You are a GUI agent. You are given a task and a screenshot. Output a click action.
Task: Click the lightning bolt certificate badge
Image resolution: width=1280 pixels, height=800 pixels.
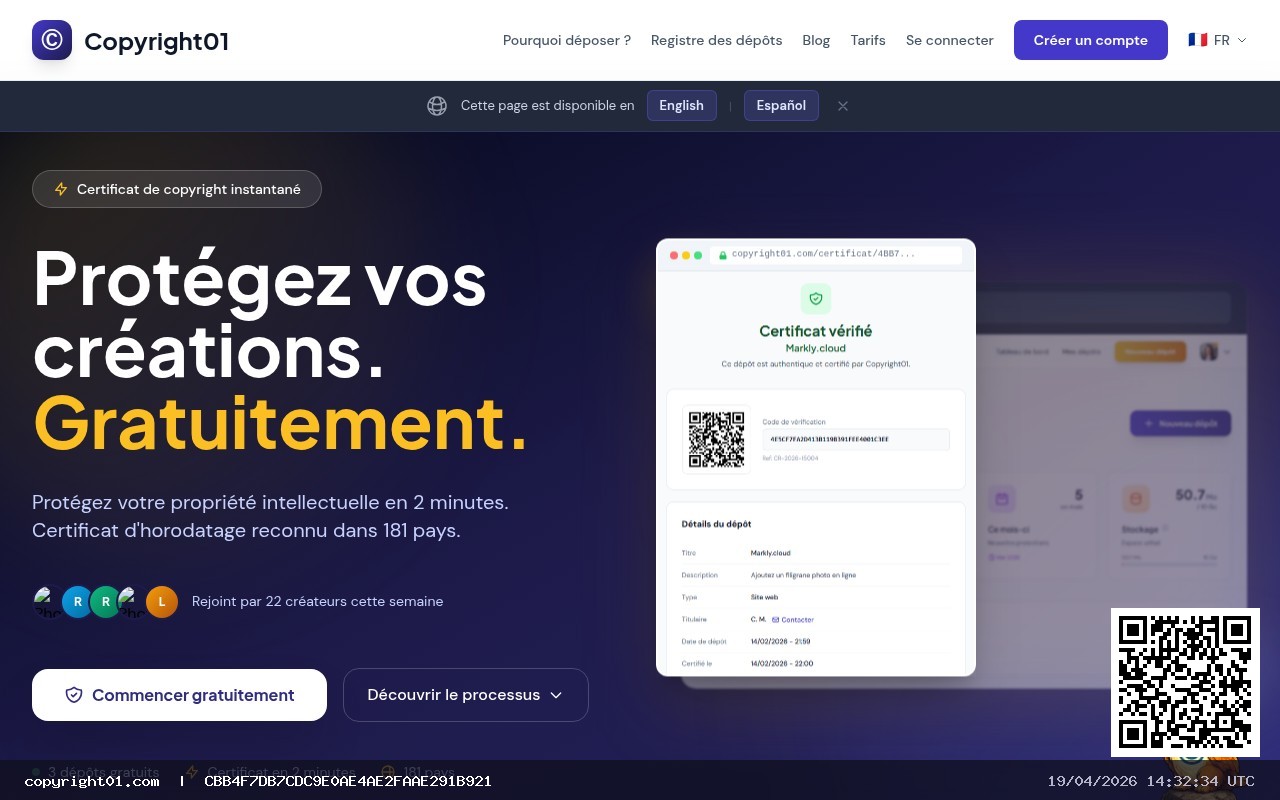coord(61,189)
